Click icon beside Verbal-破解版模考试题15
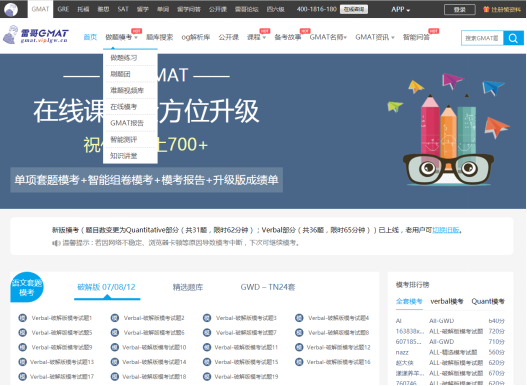This screenshot has width=527, height=386. pos(207,362)
